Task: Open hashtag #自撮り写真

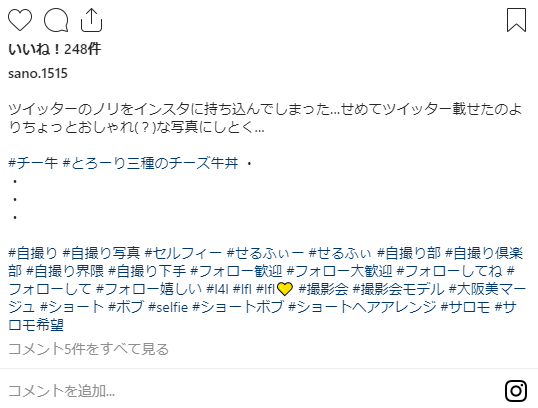Action: 102,253
